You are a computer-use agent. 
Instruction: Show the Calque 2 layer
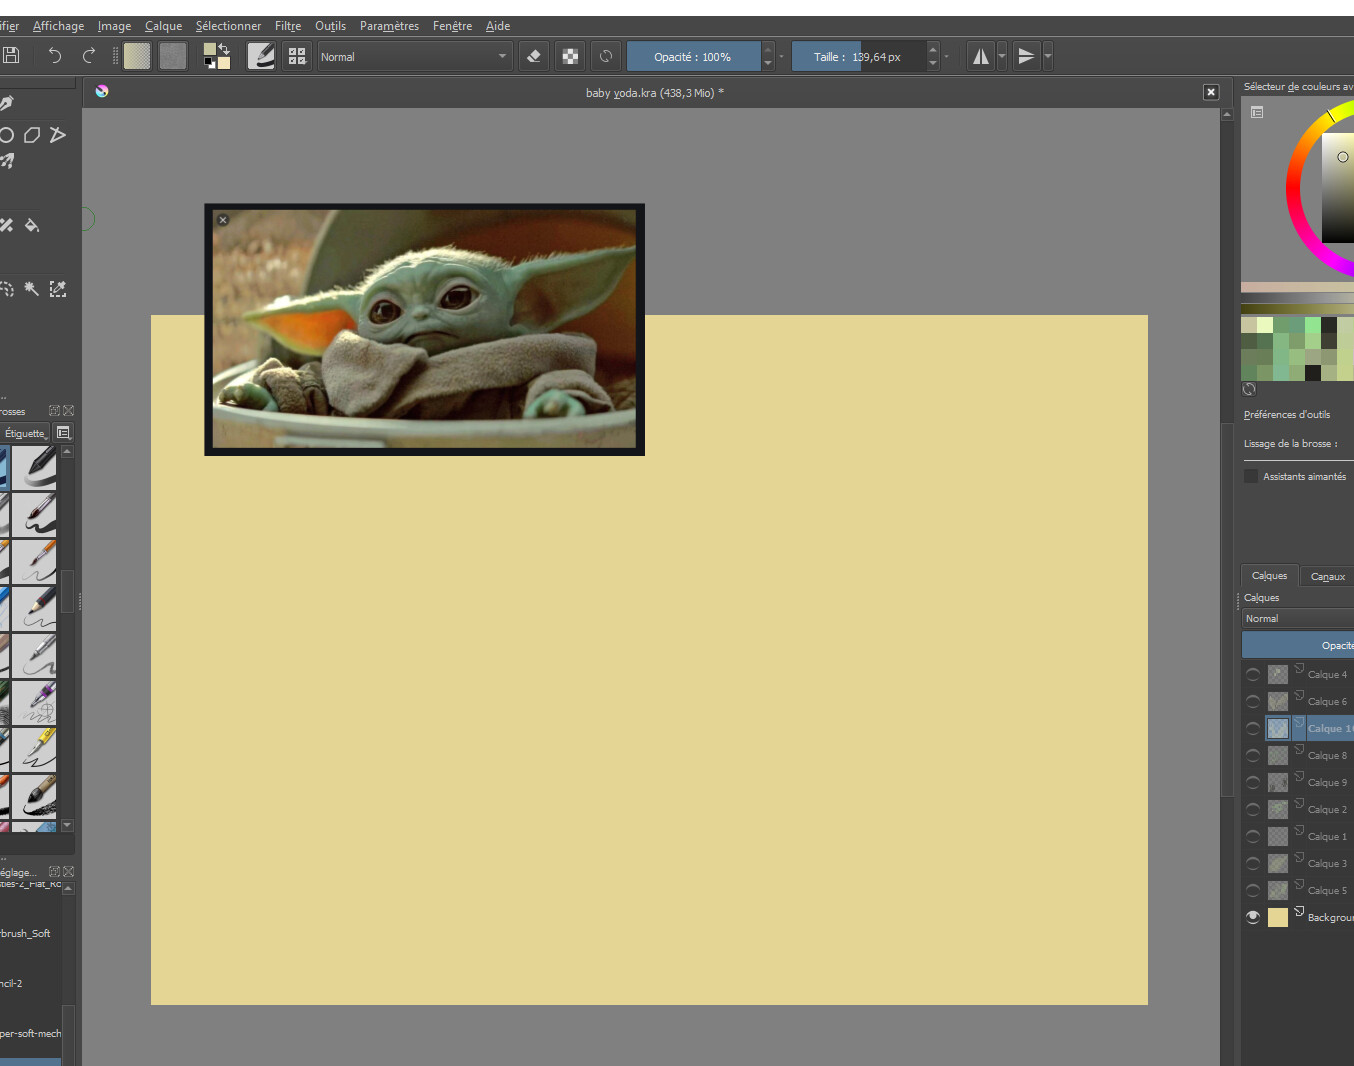[1253, 809]
